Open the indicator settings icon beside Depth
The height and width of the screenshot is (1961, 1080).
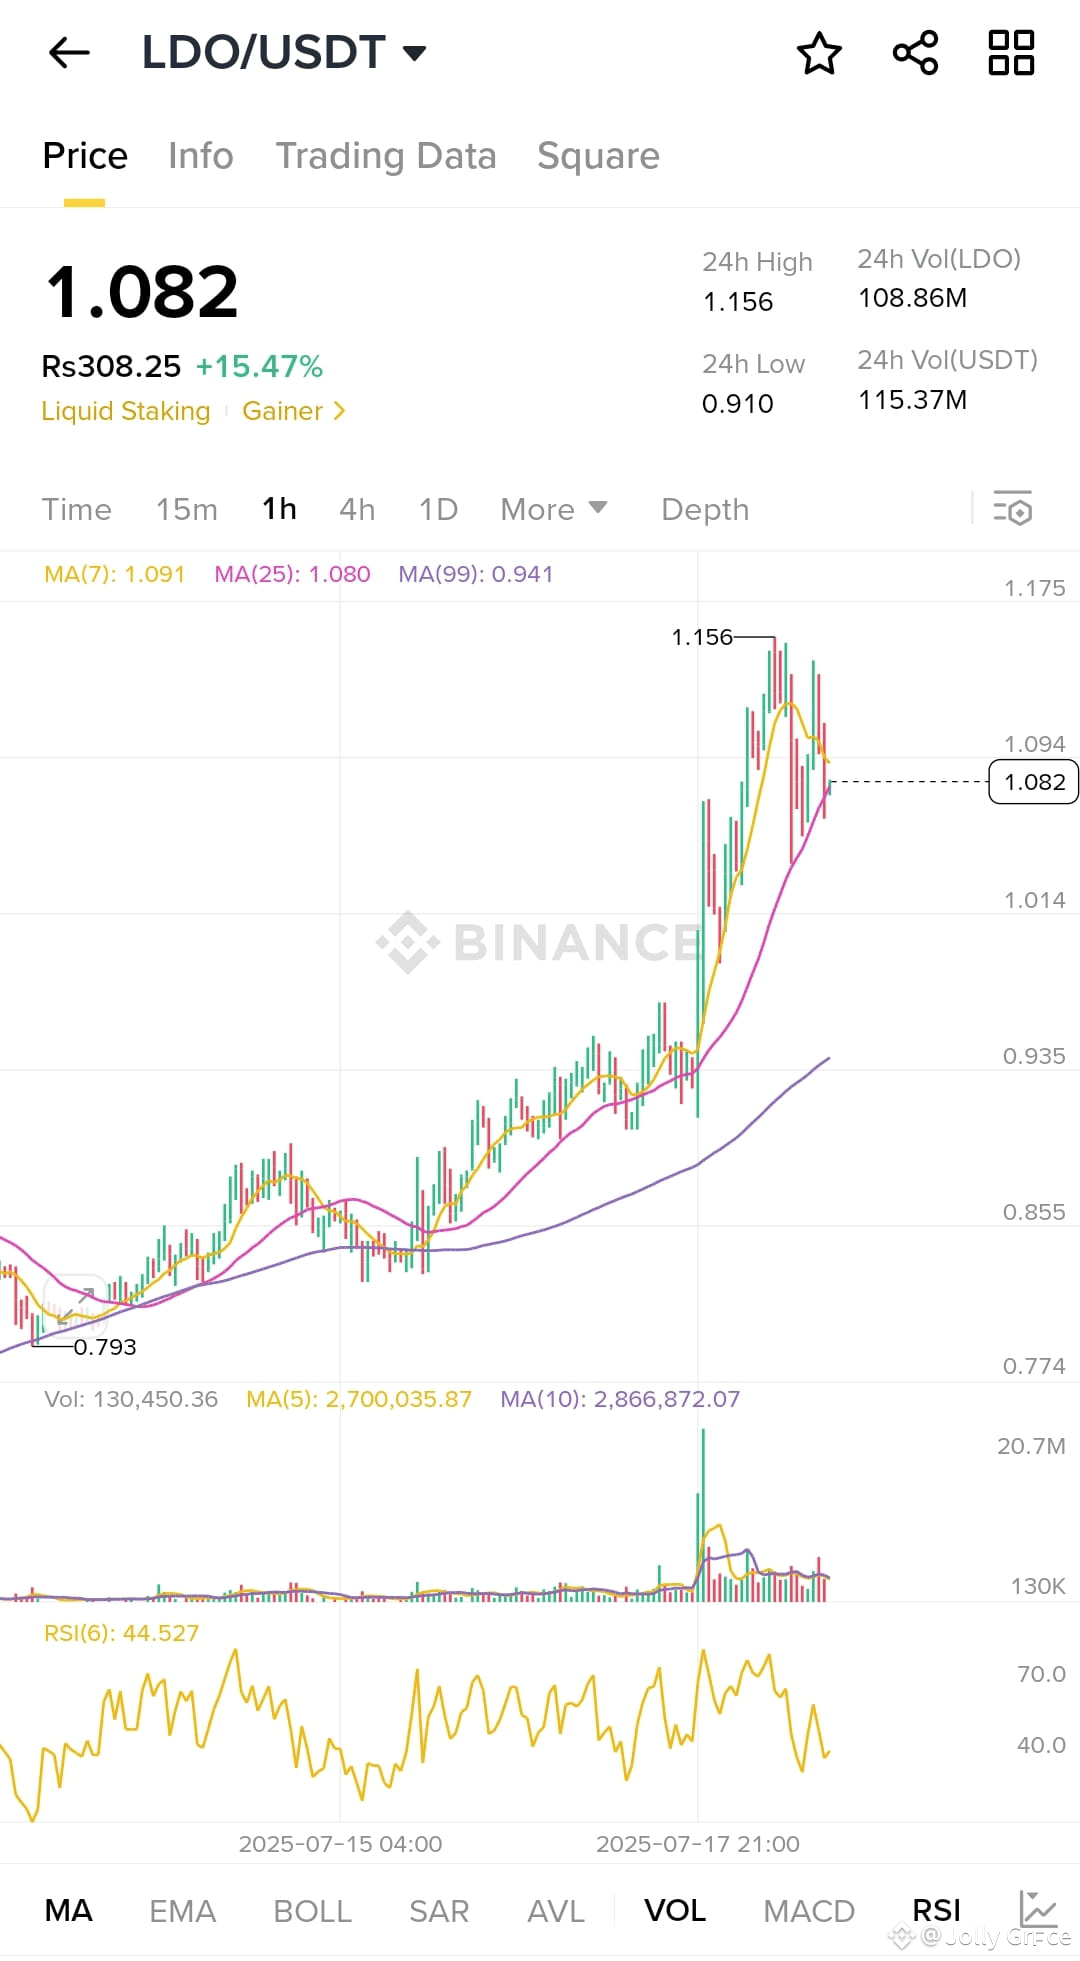tap(1013, 510)
